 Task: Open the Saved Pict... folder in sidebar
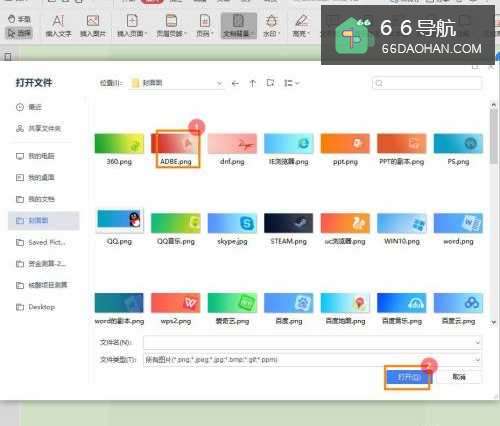(x=40, y=242)
